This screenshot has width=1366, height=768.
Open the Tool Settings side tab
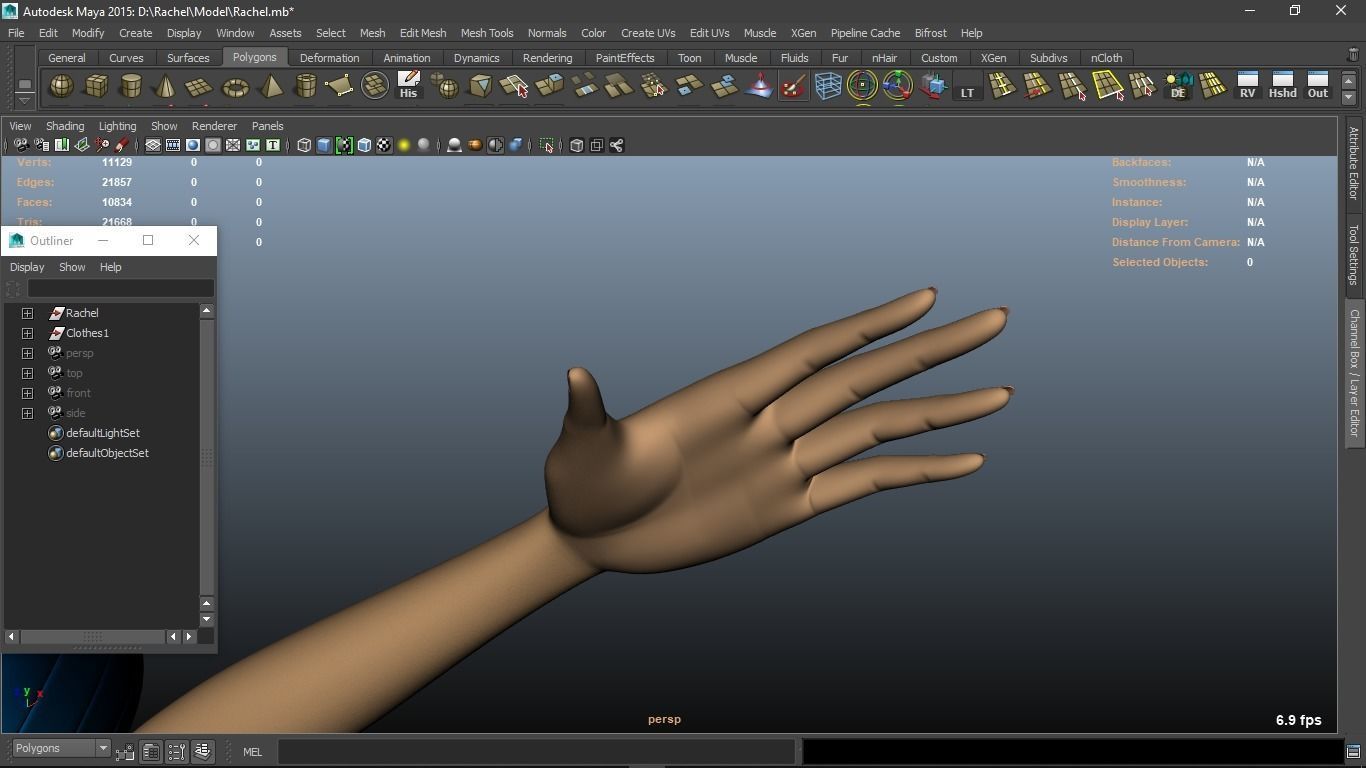[1354, 254]
